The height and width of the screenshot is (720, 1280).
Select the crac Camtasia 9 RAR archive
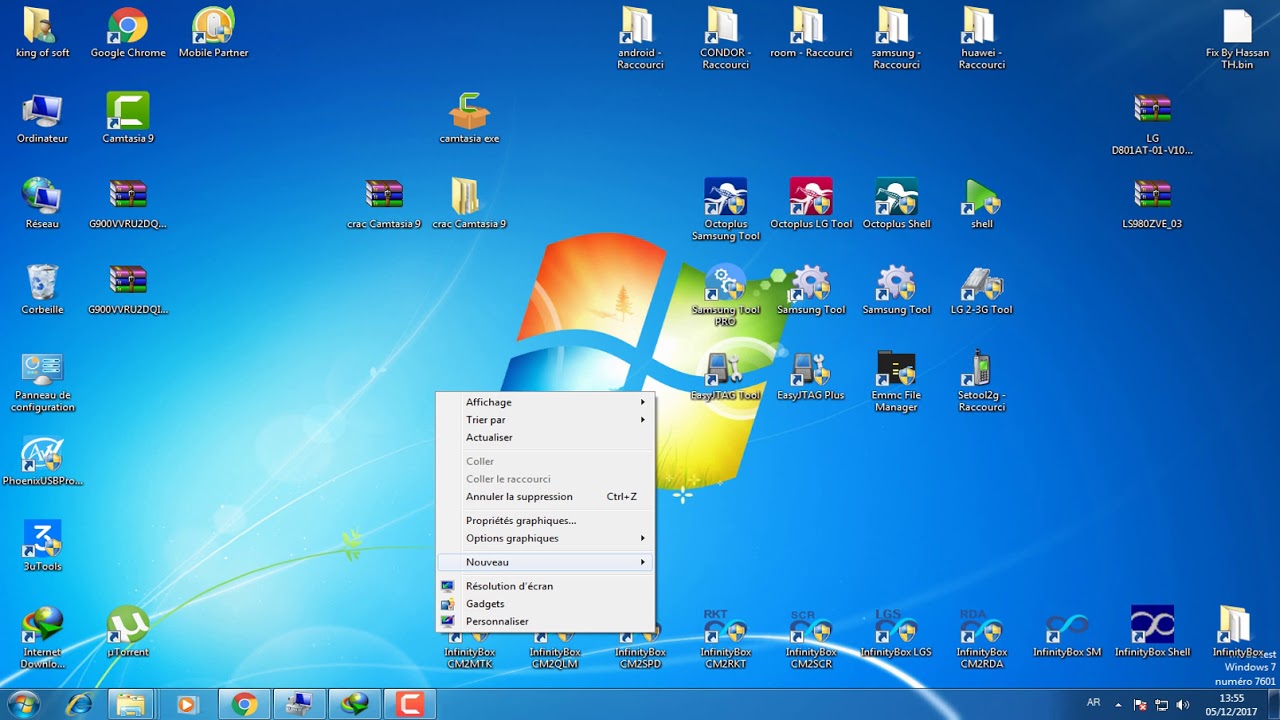[x=384, y=203]
